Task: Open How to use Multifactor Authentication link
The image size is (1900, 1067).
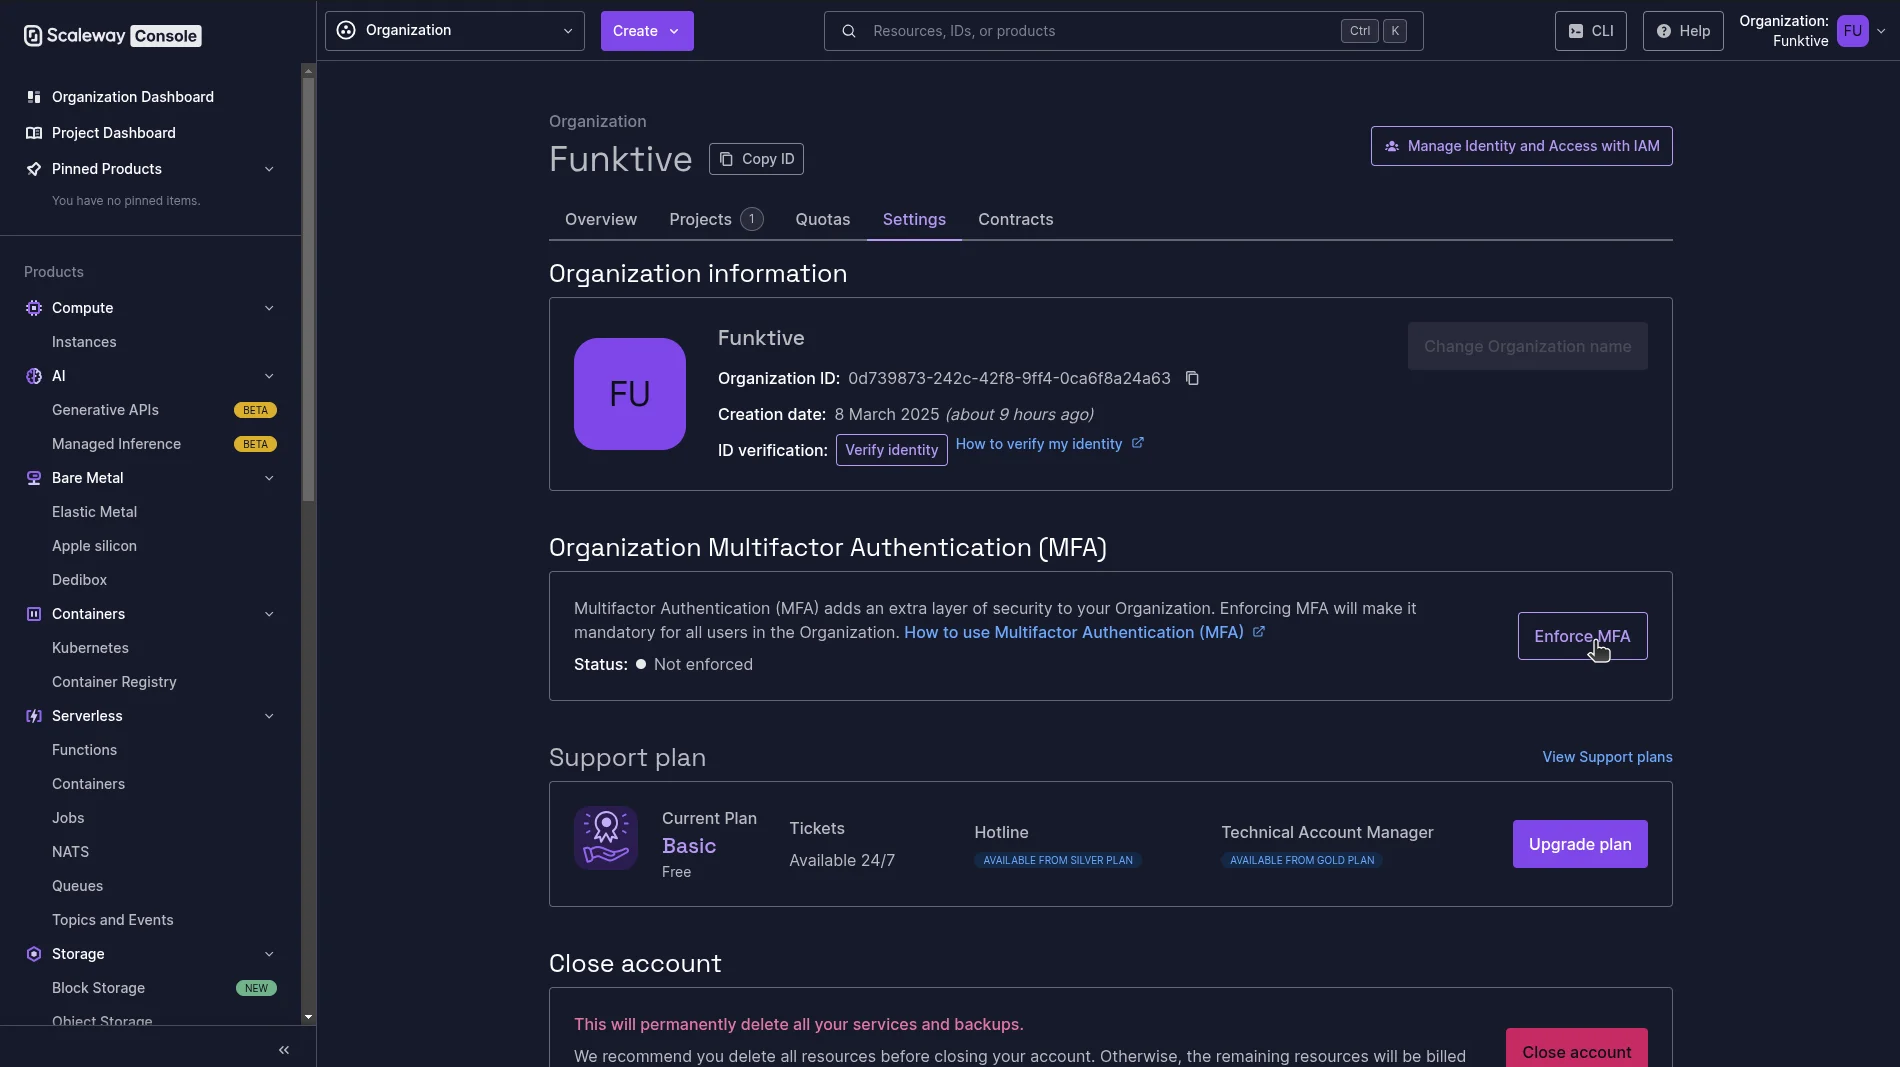Action: coord(1084,632)
